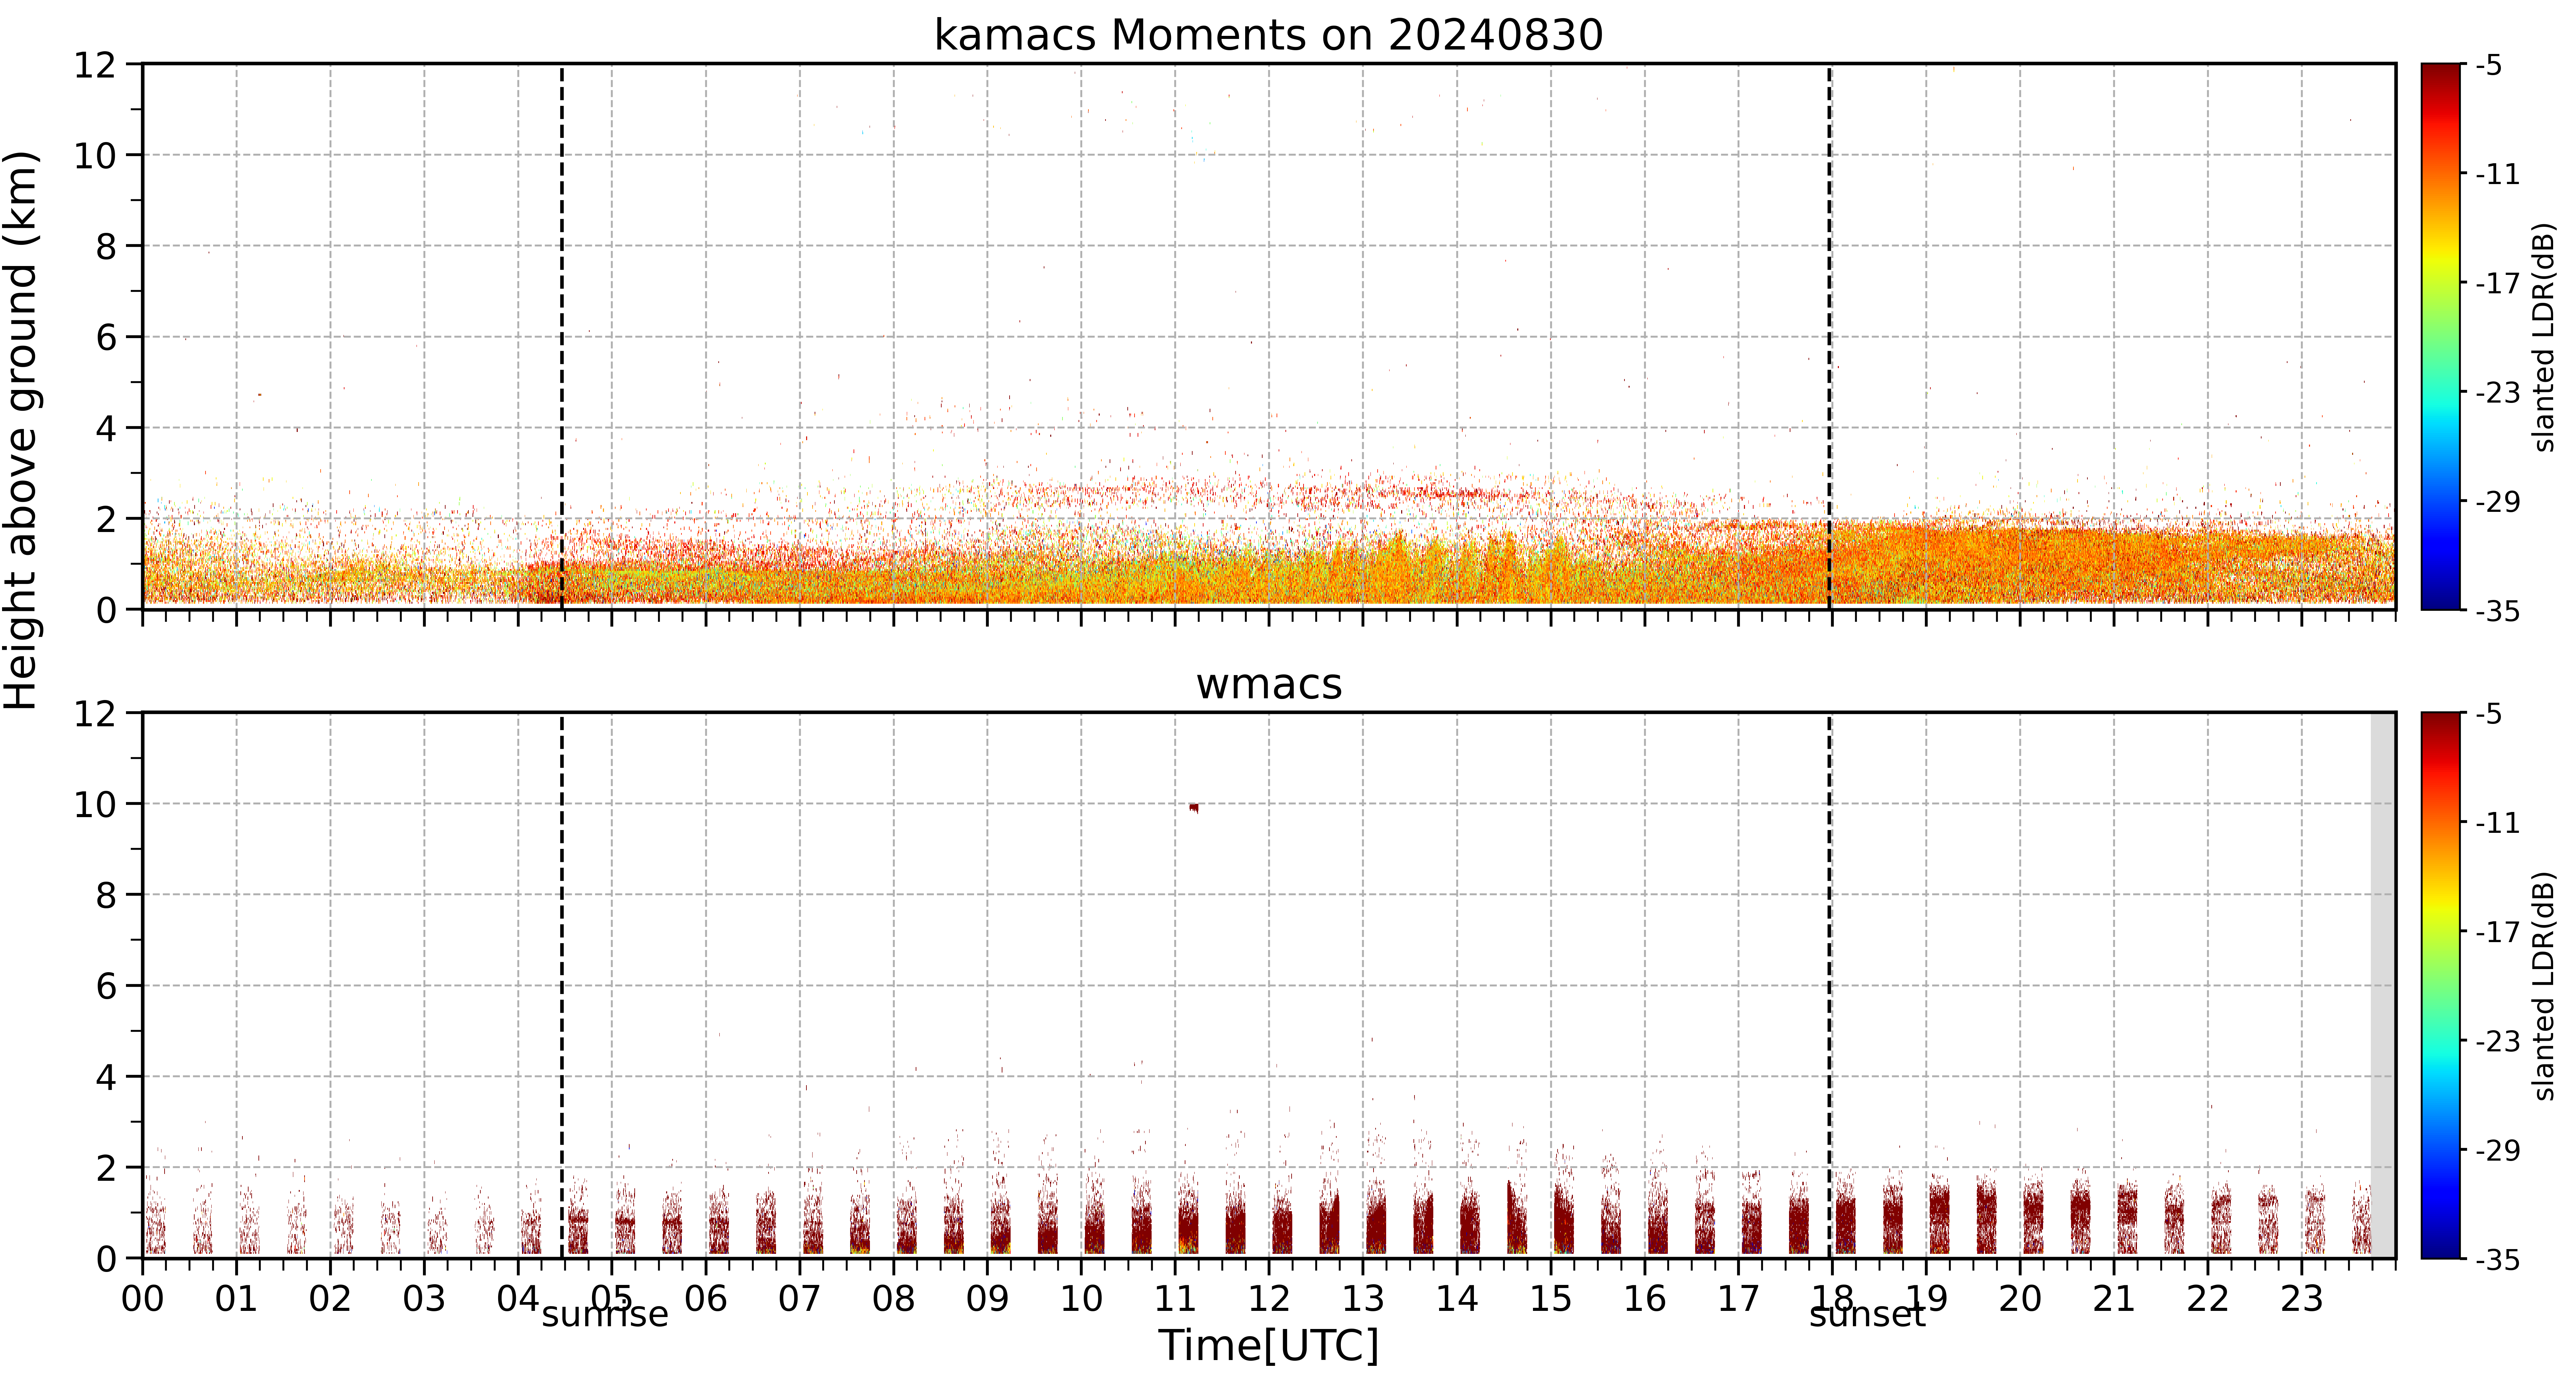2576x1386 pixels.
Task: Click the x-axis tick label "06"
Action: point(706,1299)
